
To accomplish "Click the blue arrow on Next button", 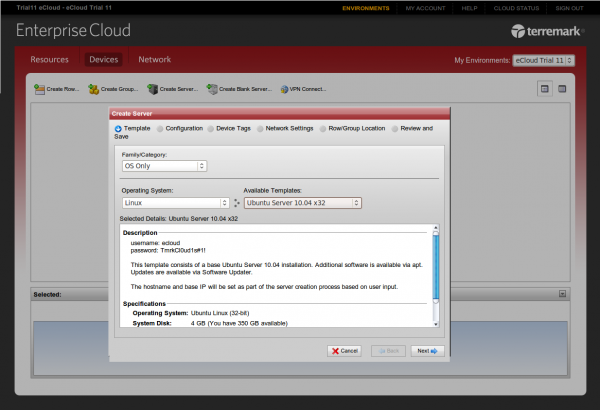I will [434, 351].
